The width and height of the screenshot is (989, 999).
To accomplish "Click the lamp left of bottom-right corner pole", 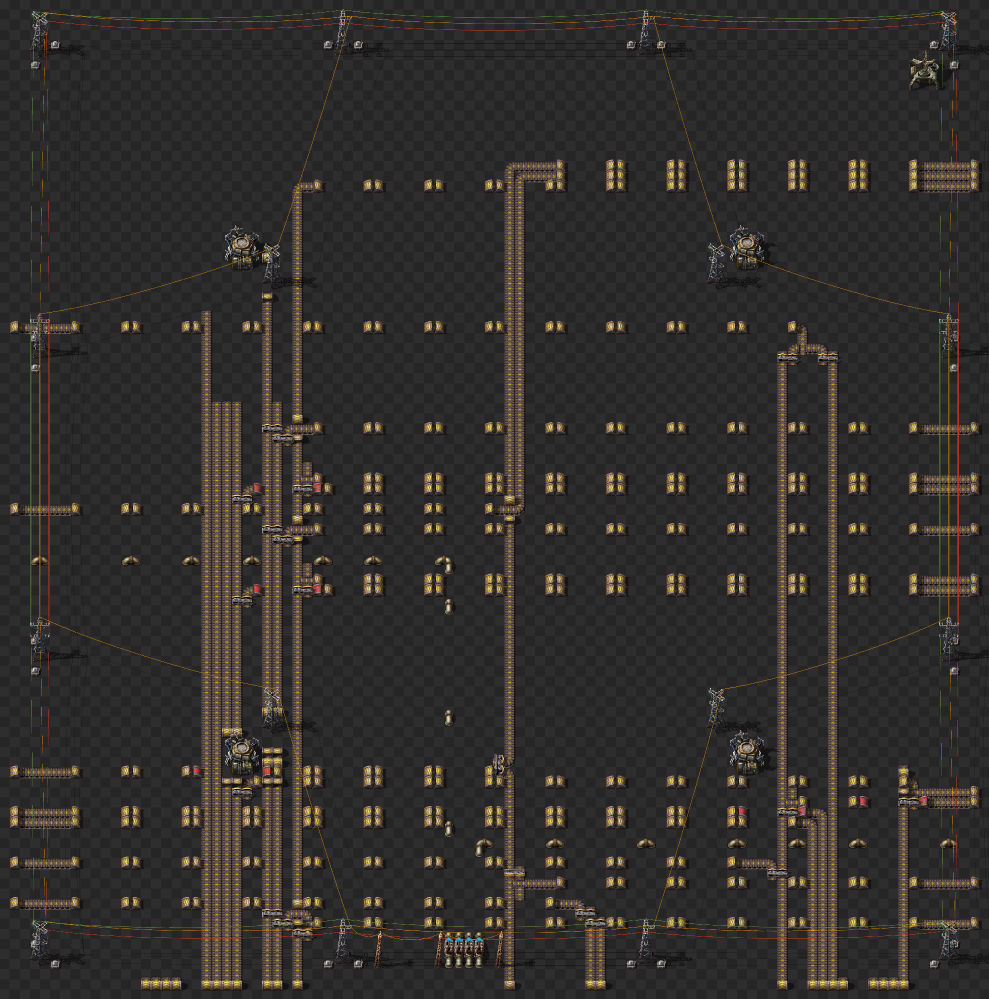I will 934,963.
